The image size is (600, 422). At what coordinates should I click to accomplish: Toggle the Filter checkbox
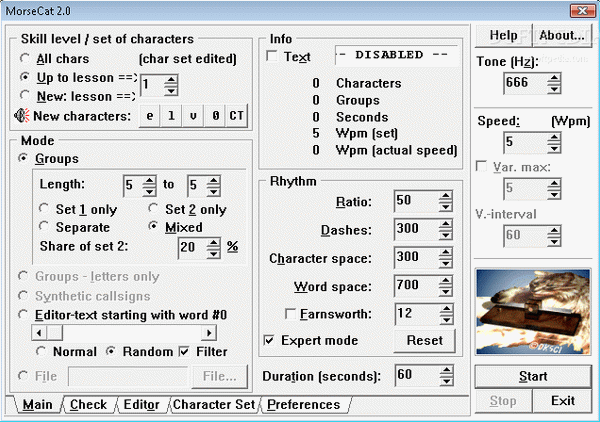[x=184, y=351]
